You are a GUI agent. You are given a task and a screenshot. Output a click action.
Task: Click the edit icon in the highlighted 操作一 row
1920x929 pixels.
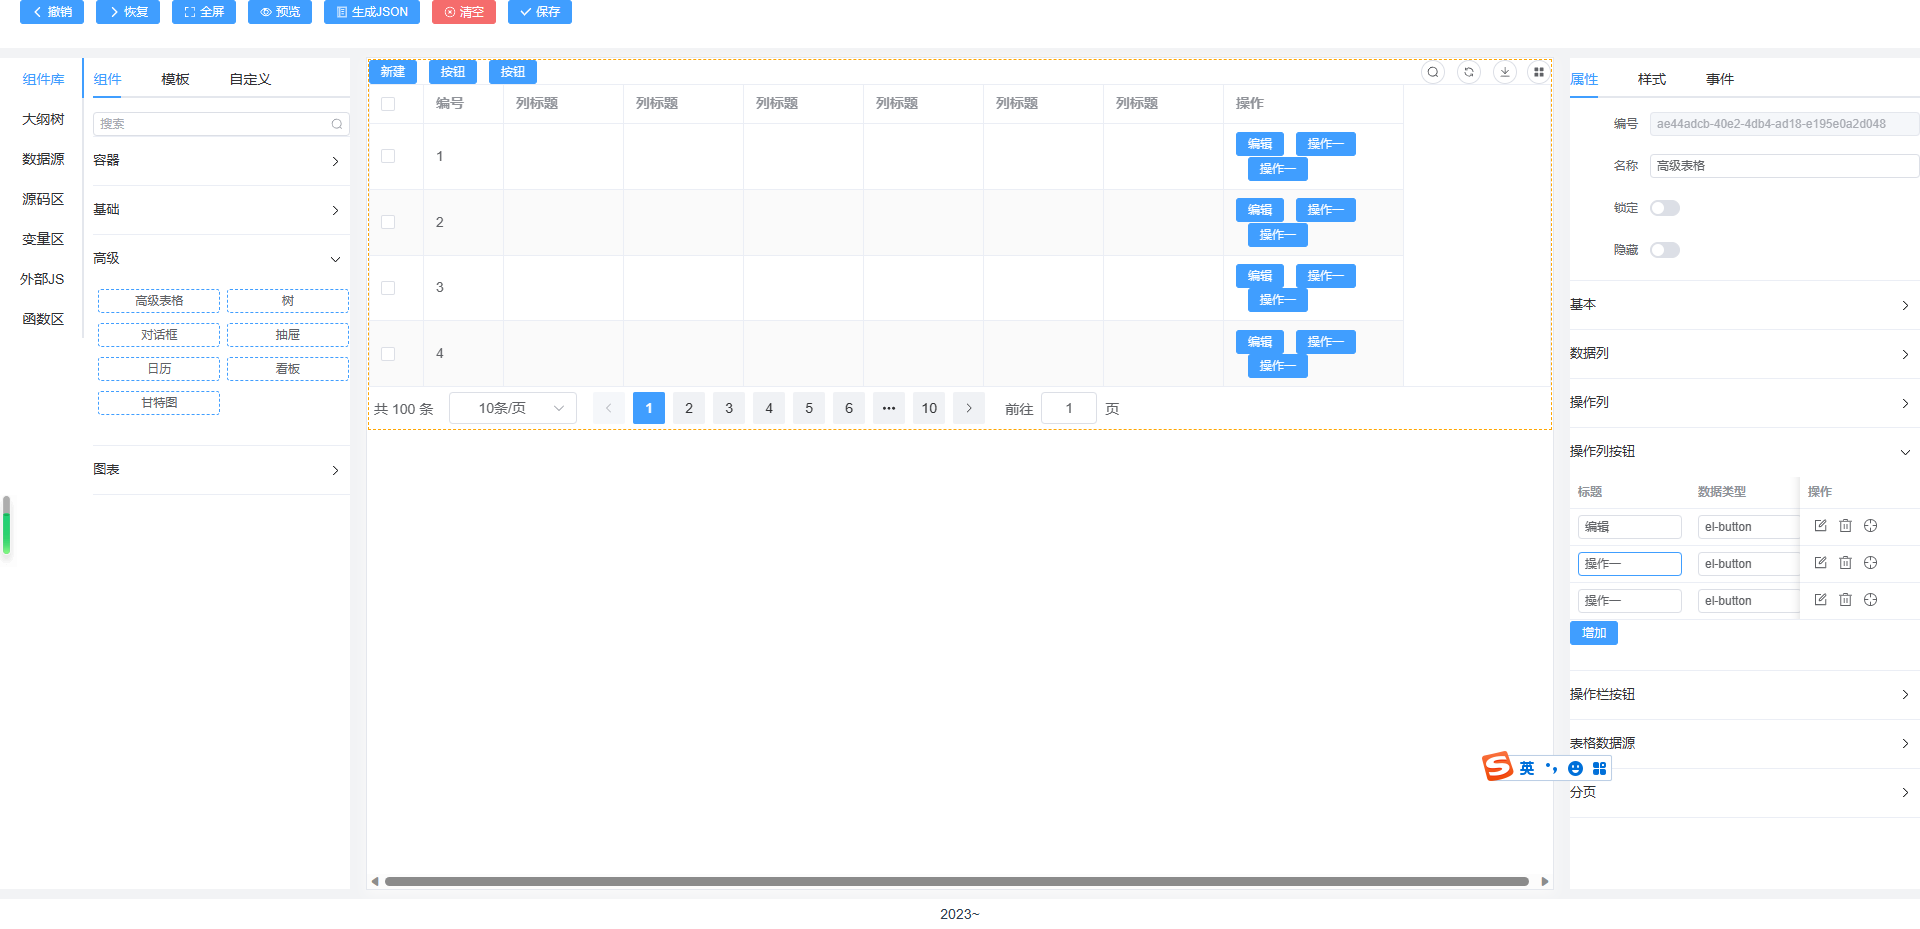click(x=1820, y=563)
